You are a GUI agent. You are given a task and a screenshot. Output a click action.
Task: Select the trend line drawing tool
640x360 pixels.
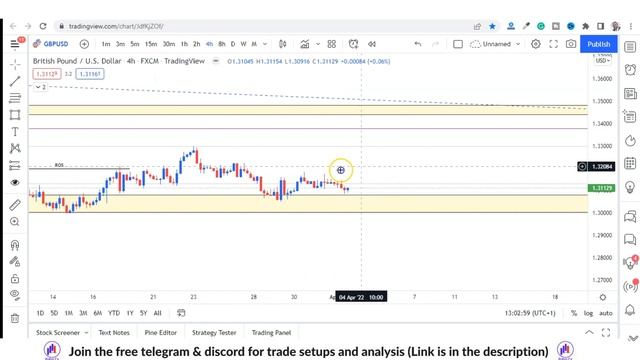click(x=15, y=81)
